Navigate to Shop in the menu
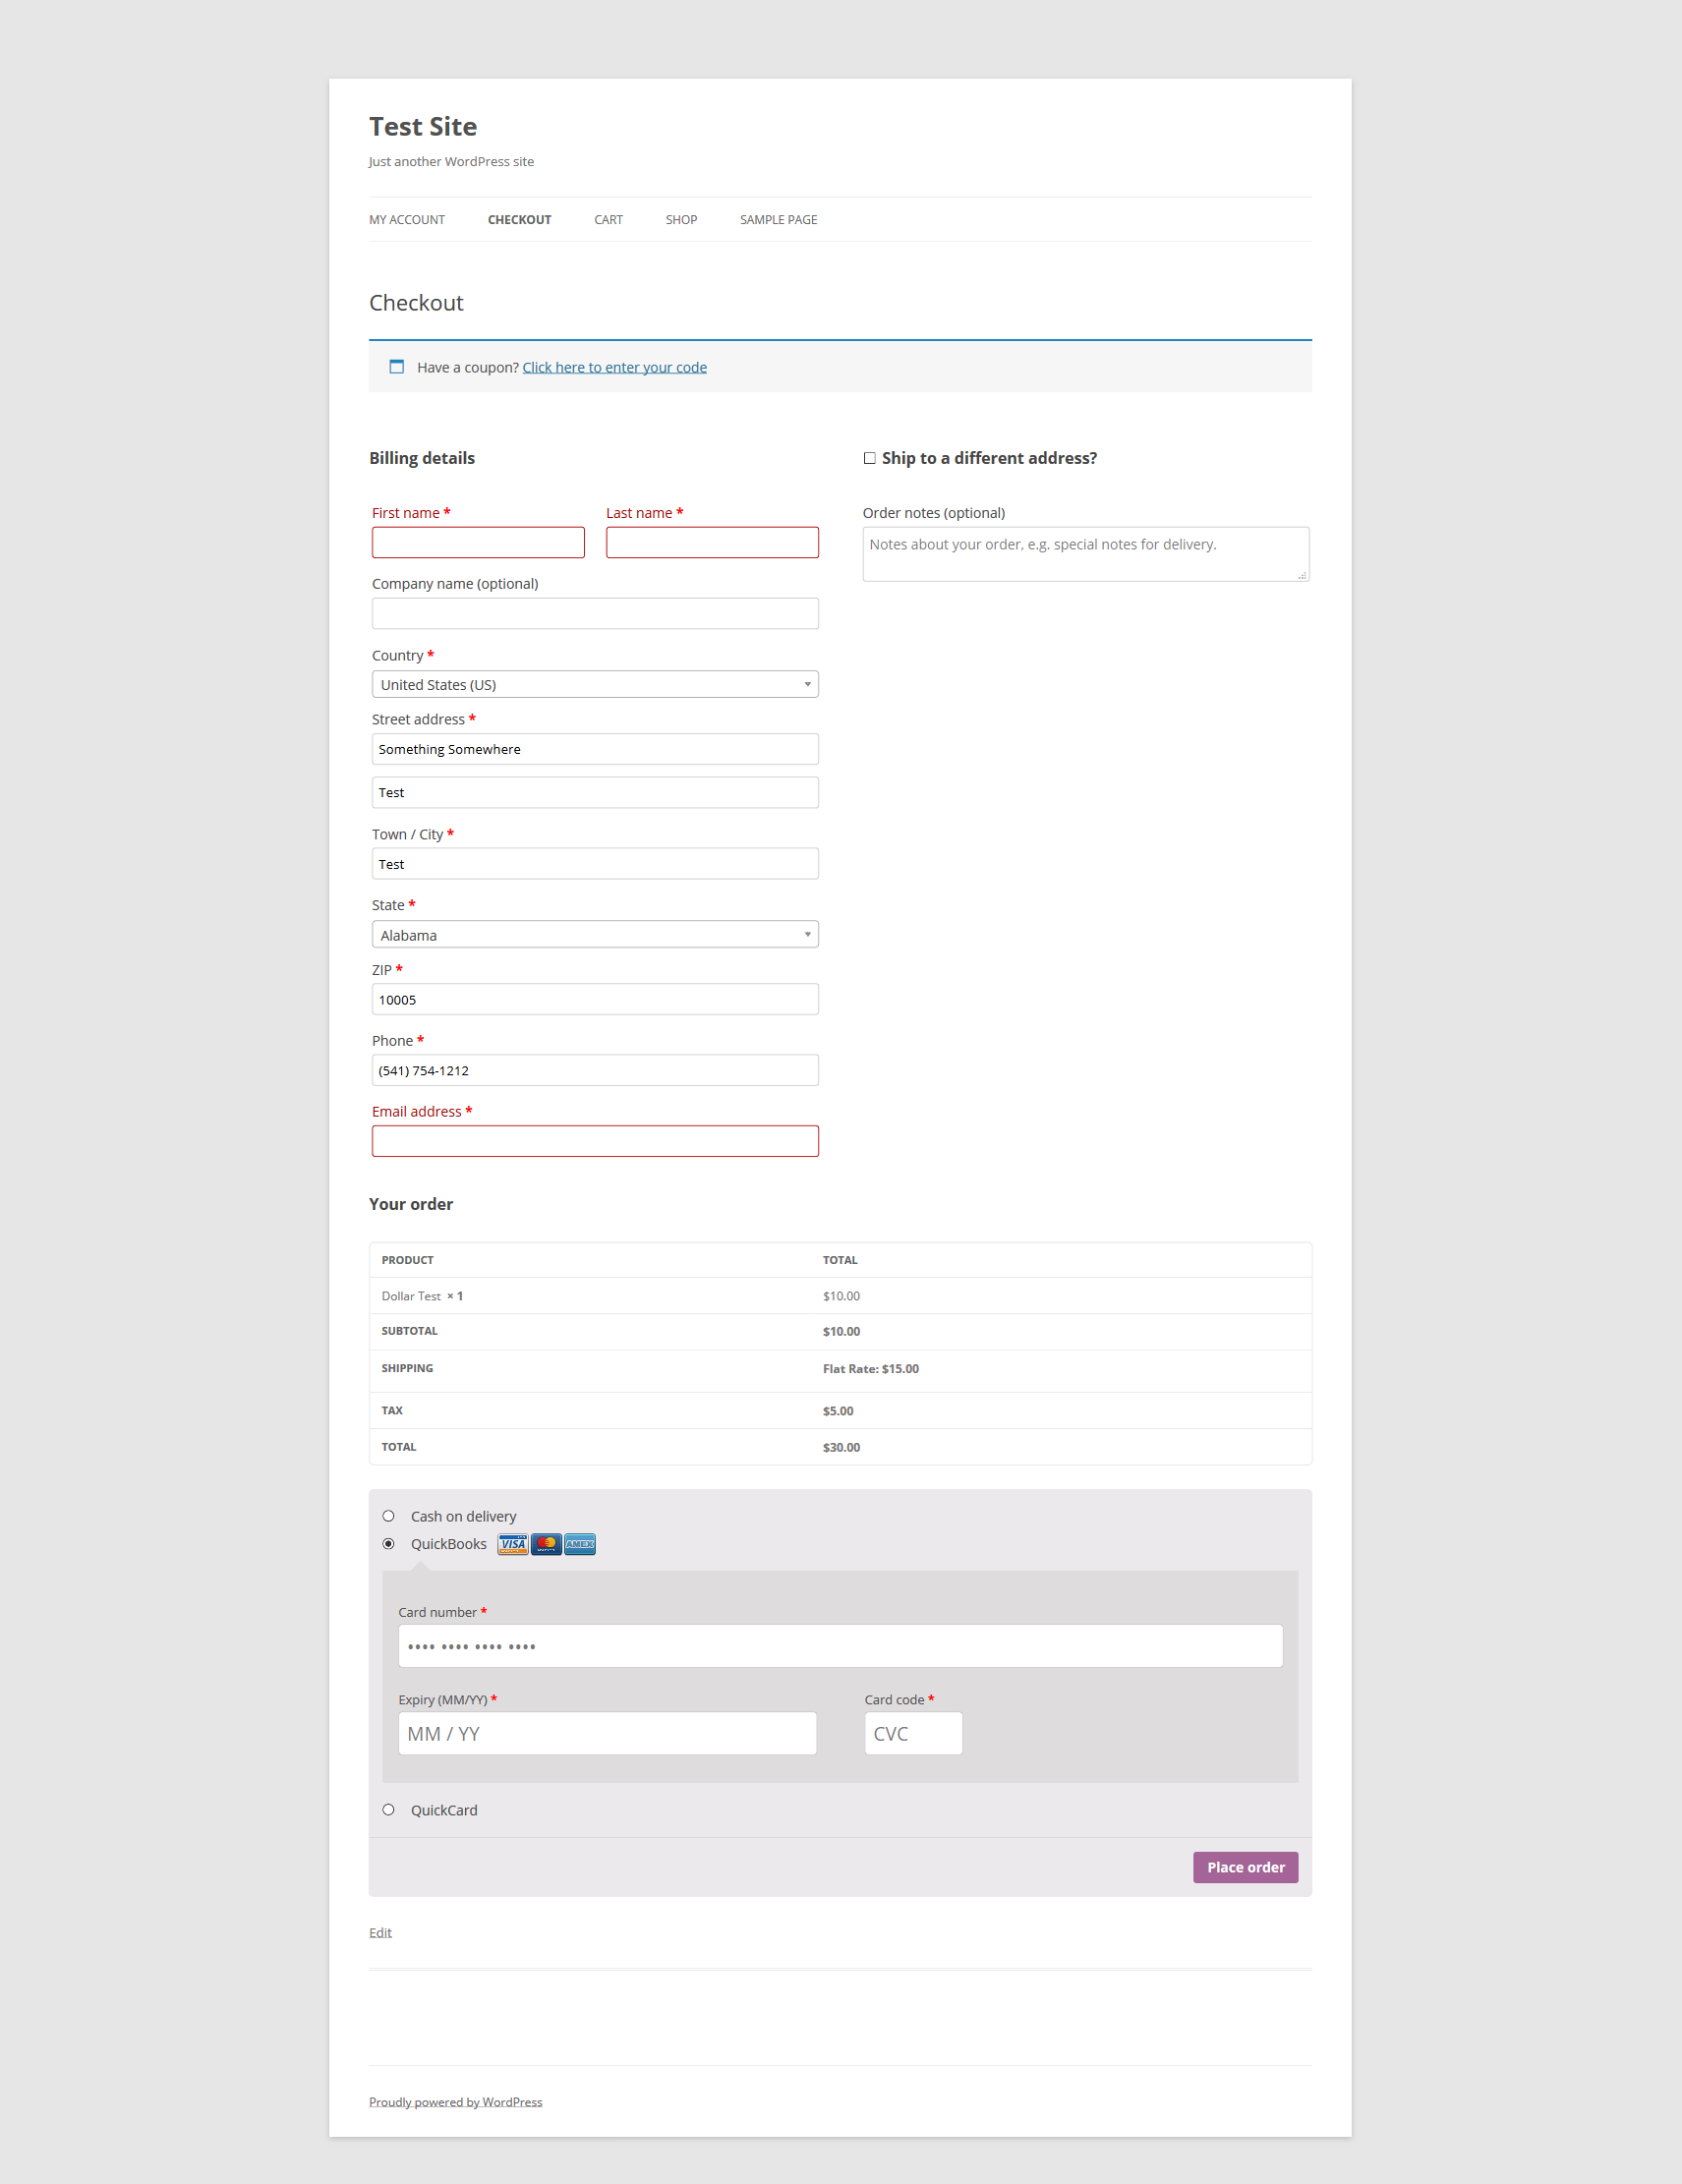The image size is (1682, 2184). pos(681,220)
